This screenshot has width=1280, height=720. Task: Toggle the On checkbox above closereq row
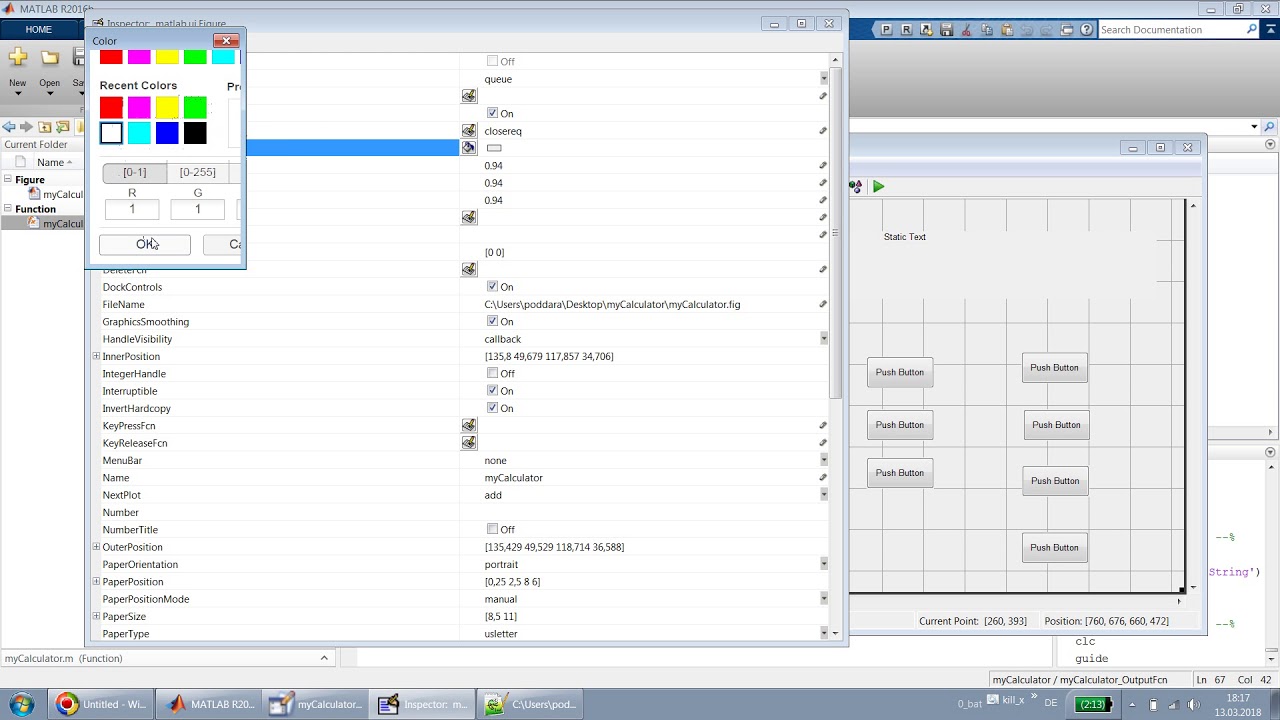click(x=492, y=113)
